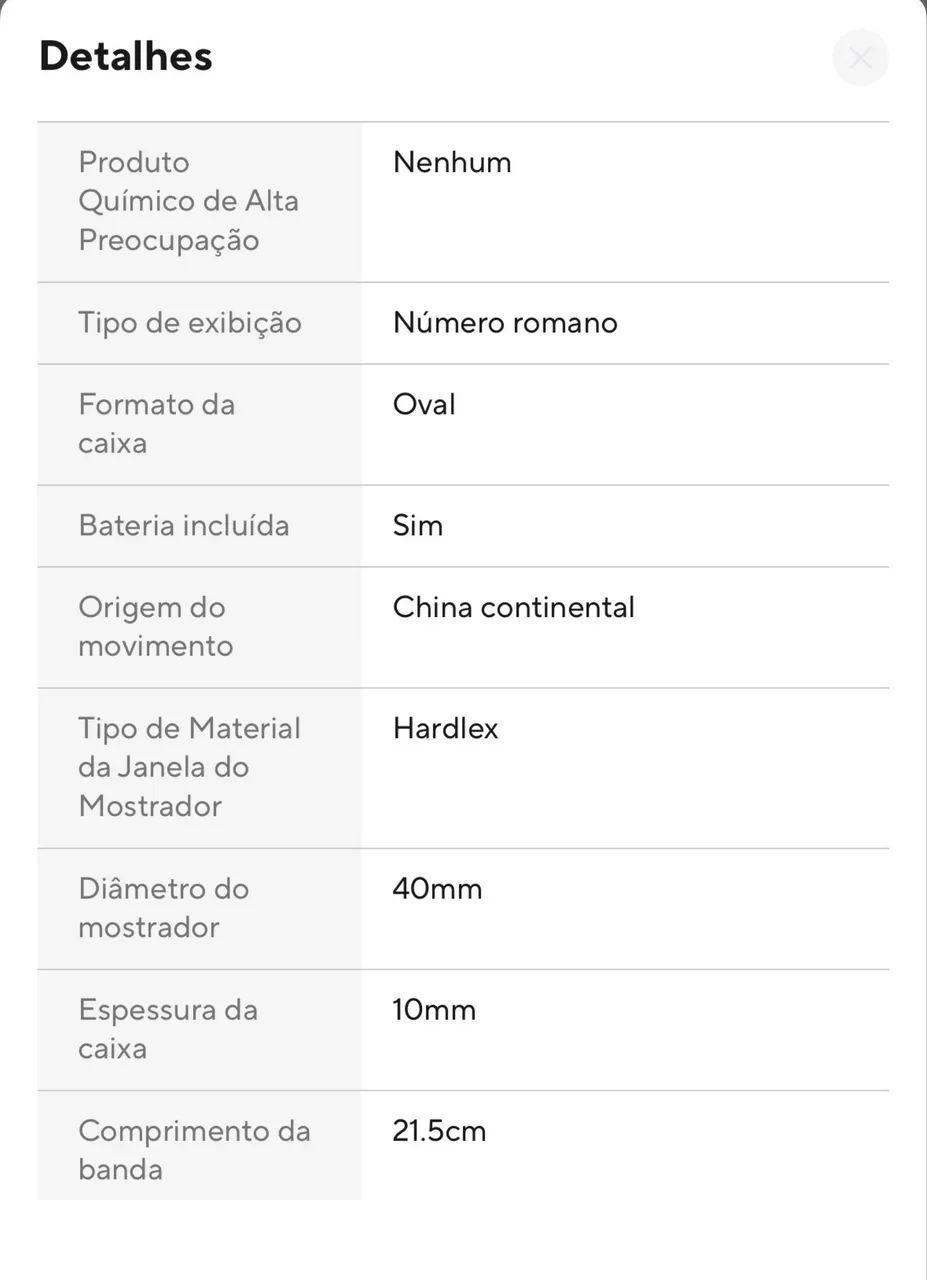Tap the Bateria incluída label
Image resolution: width=927 pixels, height=1280 pixels.
click(184, 526)
